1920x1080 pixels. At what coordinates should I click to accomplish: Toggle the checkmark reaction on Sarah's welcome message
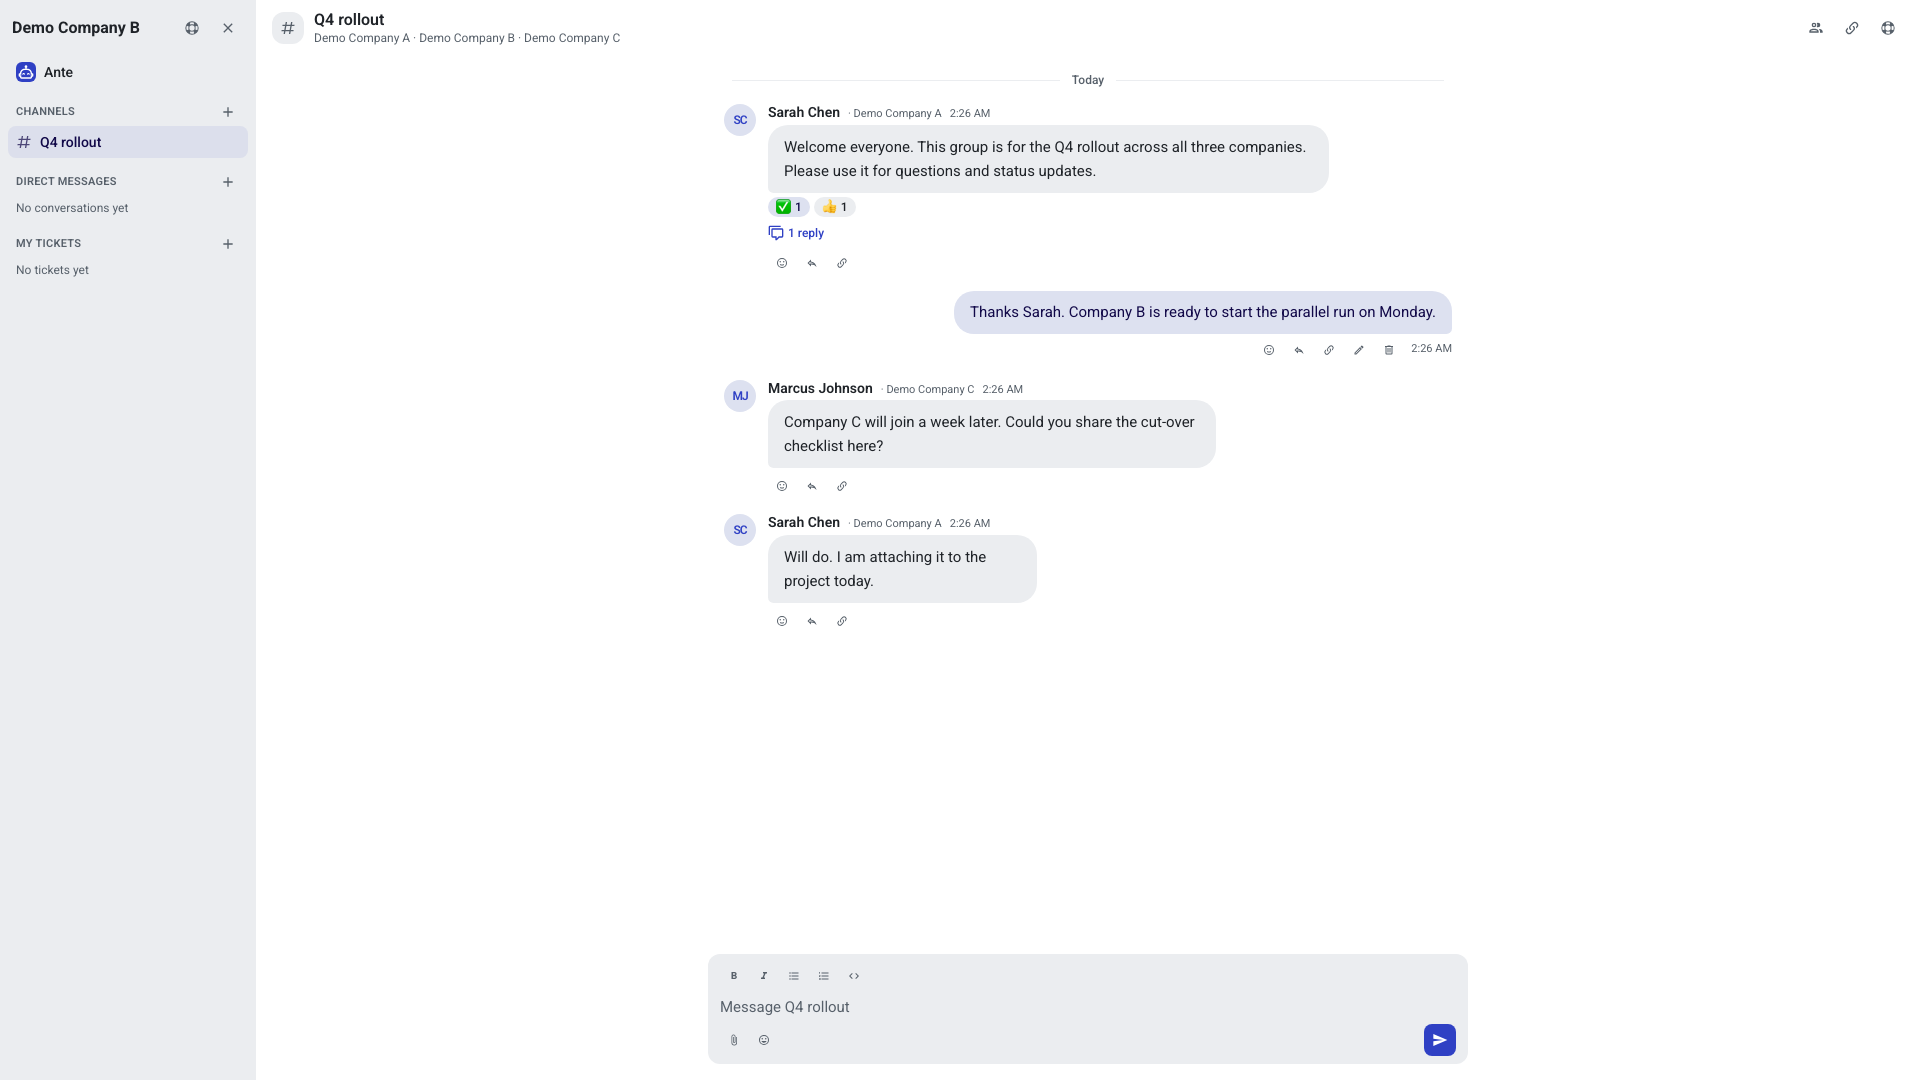[x=789, y=207]
